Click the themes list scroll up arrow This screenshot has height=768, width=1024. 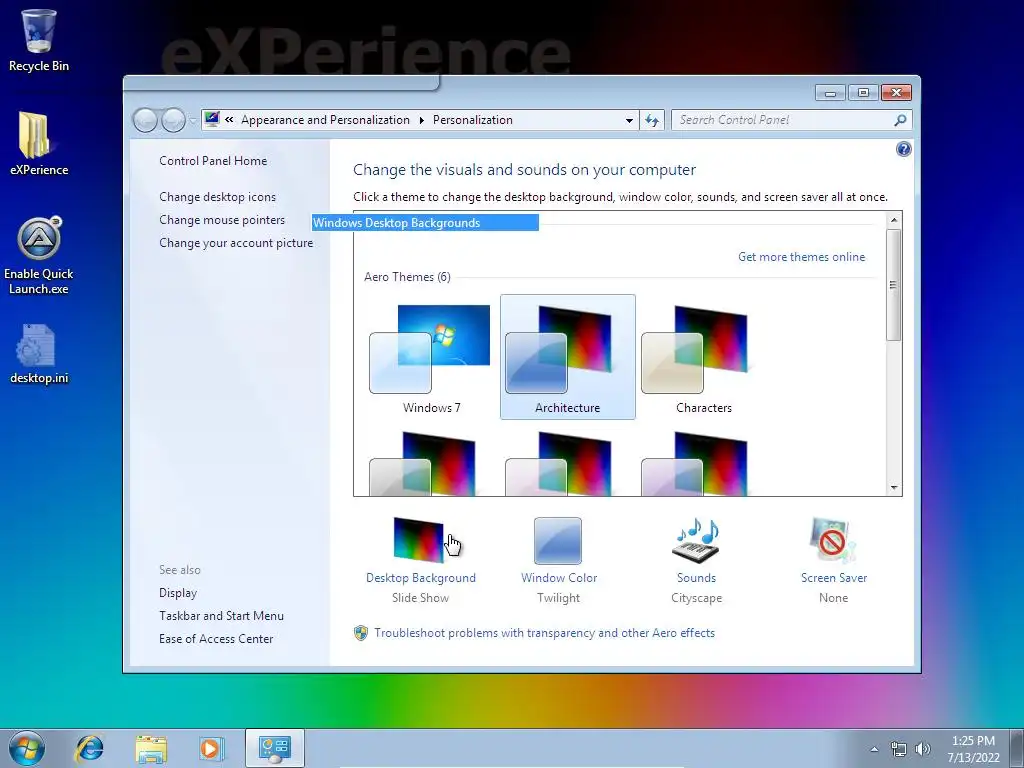point(894,220)
